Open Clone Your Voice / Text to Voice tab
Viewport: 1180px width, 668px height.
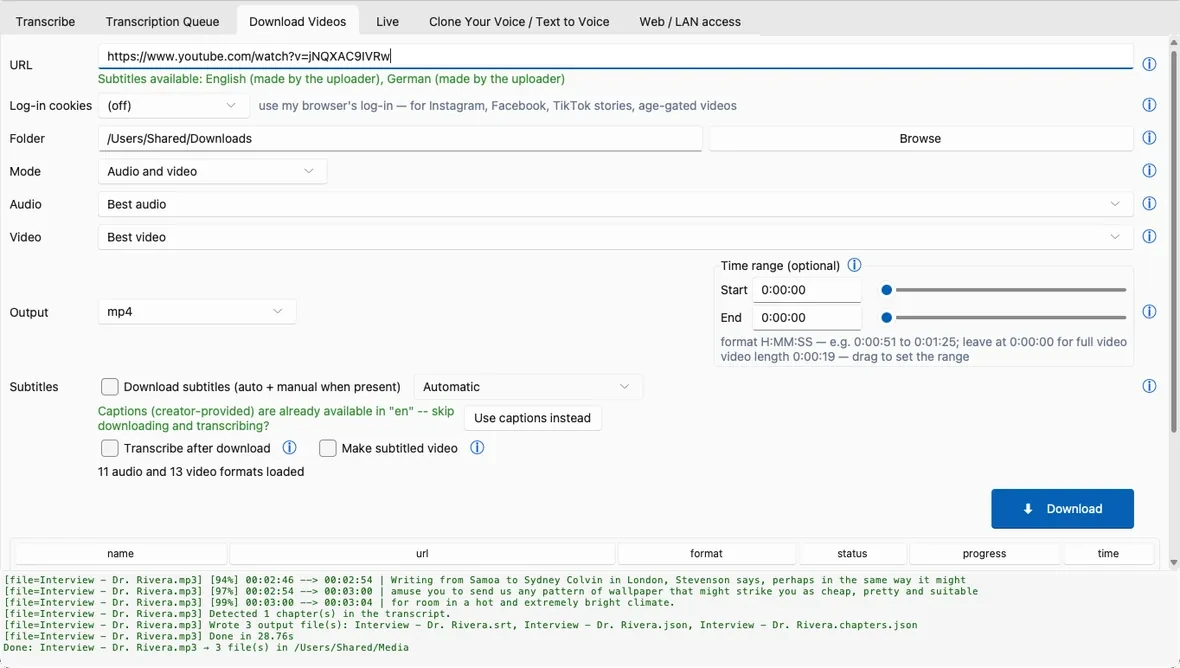coord(519,21)
